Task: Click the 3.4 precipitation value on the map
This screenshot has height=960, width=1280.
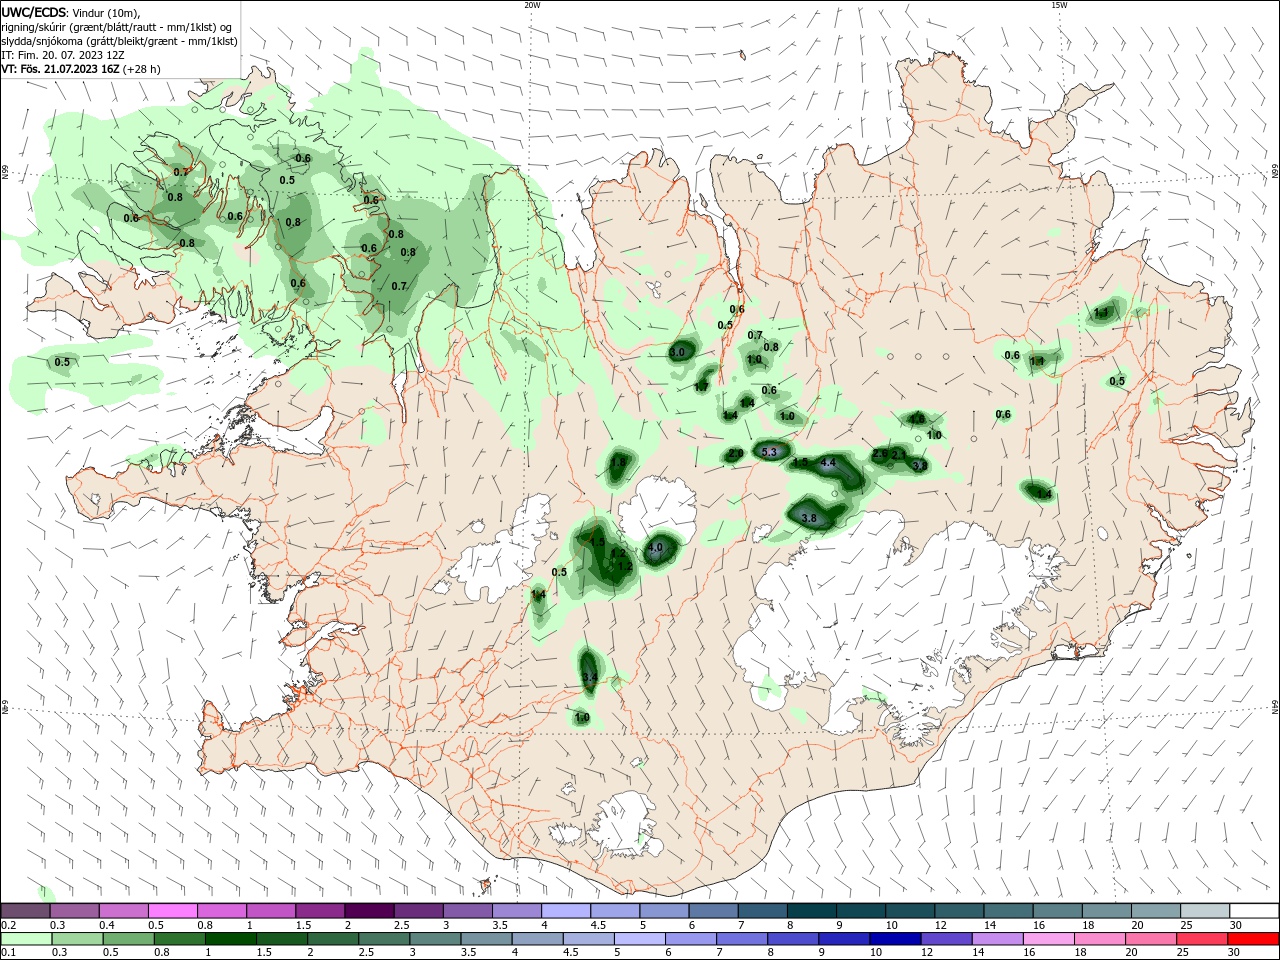Action: [x=590, y=678]
